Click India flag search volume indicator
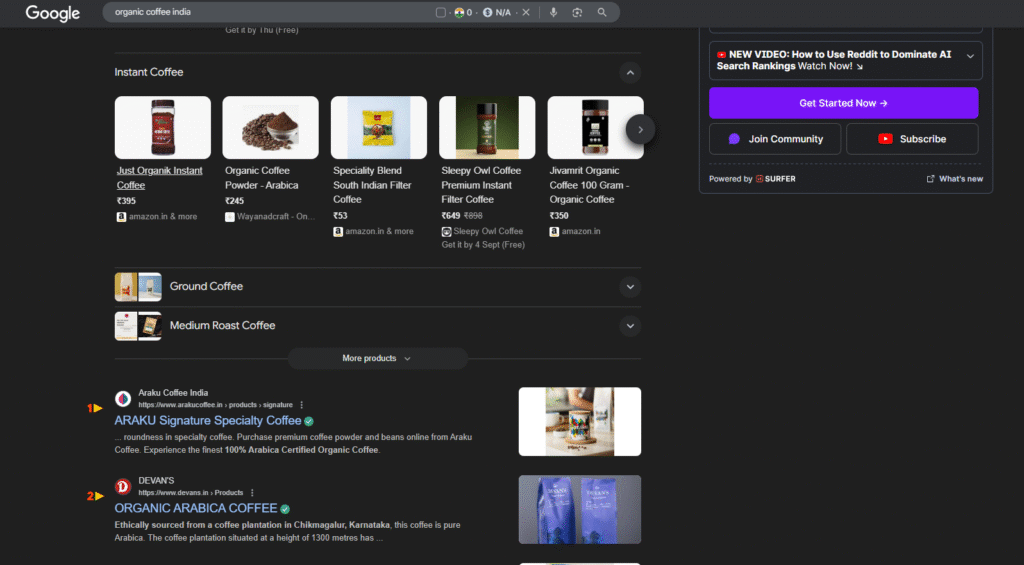 pyautogui.click(x=463, y=12)
